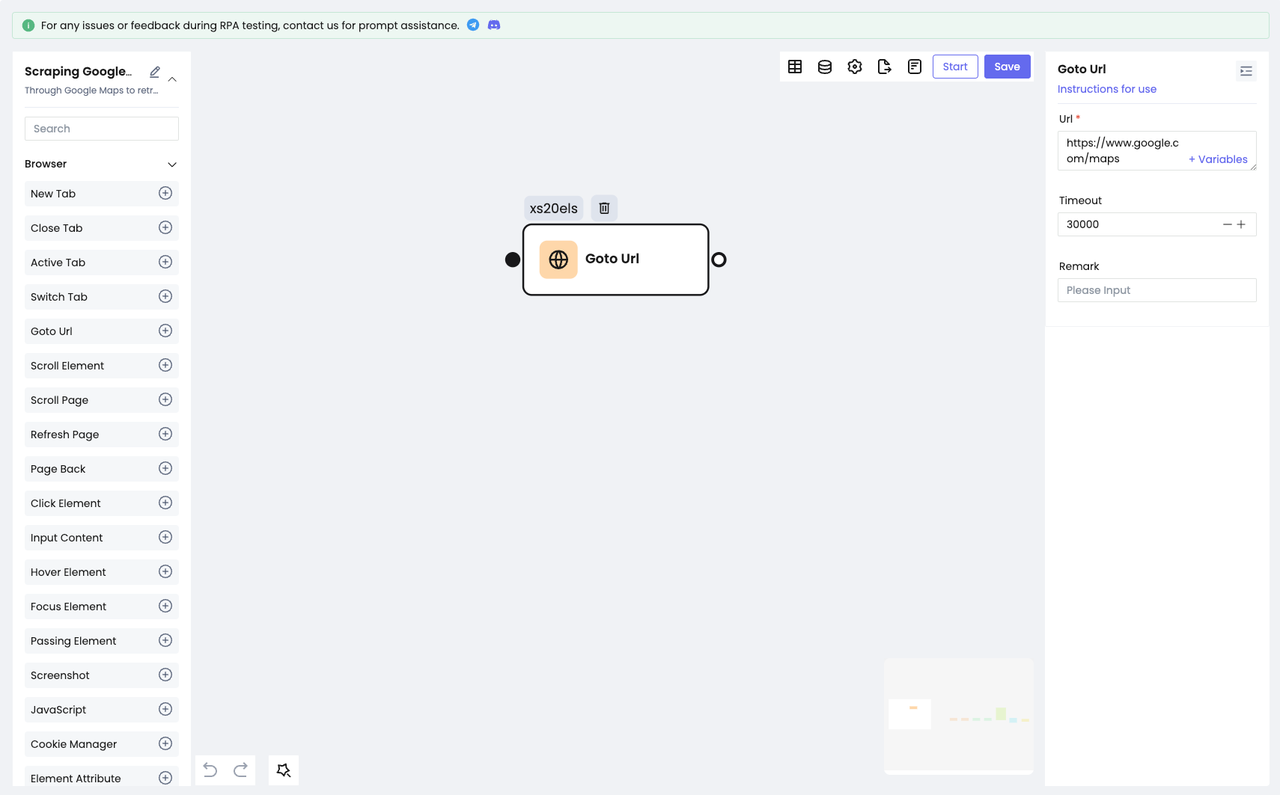This screenshot has height=795, width=1280.
Task: Add Screenshot node with plus icon
Action: [165, 675]
